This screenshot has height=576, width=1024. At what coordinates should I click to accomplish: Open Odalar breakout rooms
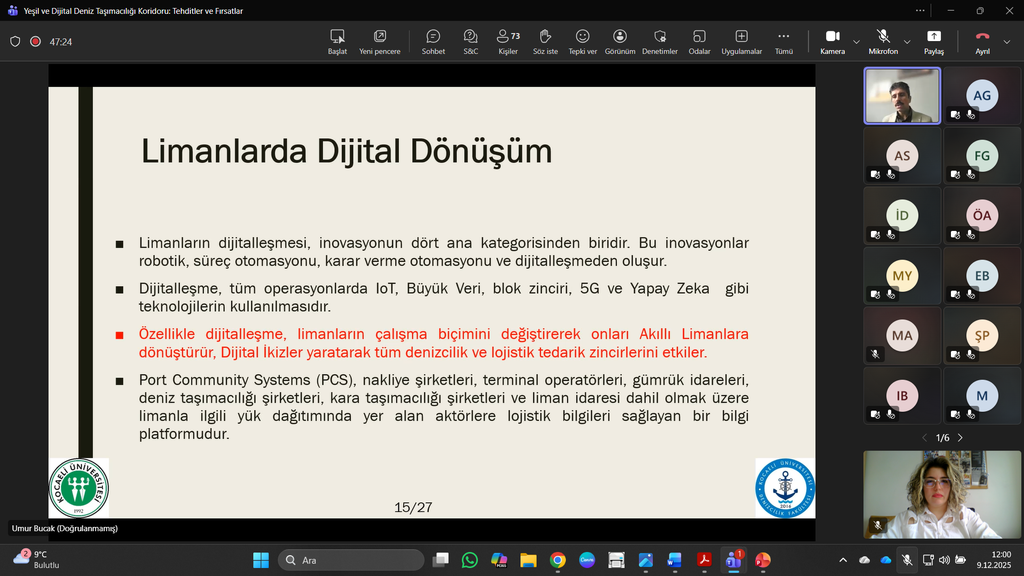coord(699,41)
